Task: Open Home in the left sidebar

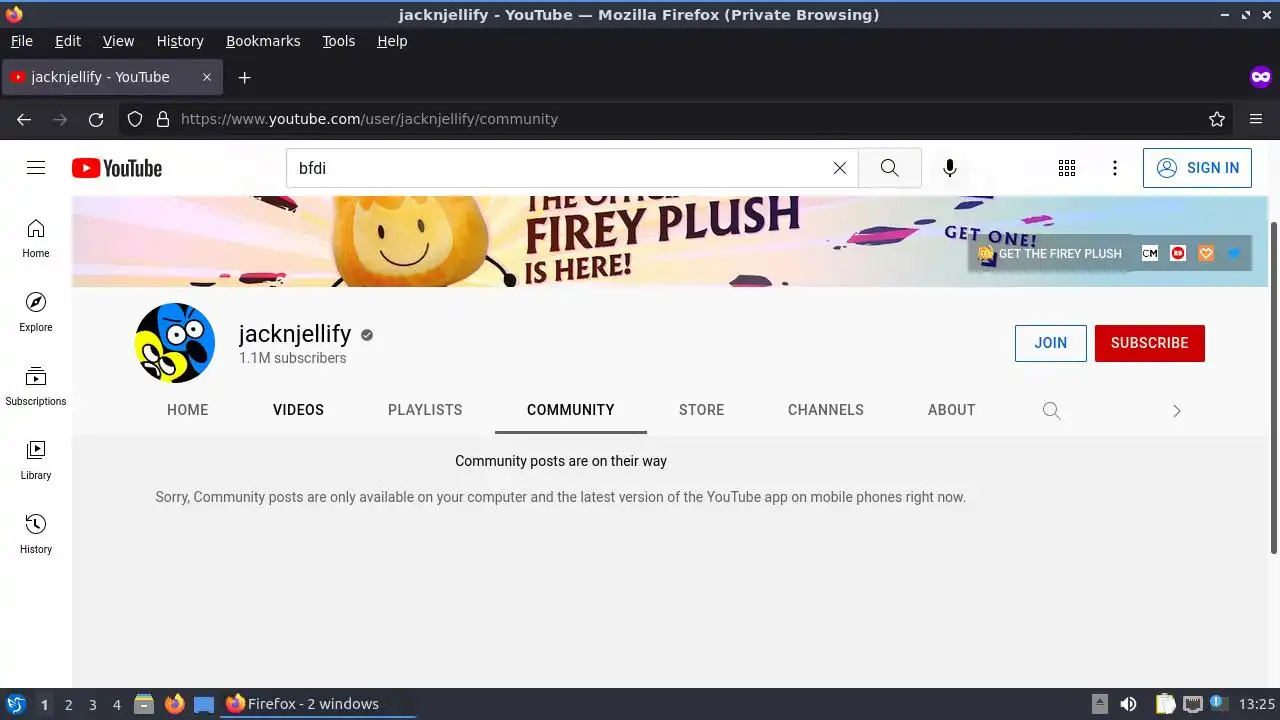Action: coord(36,238)
